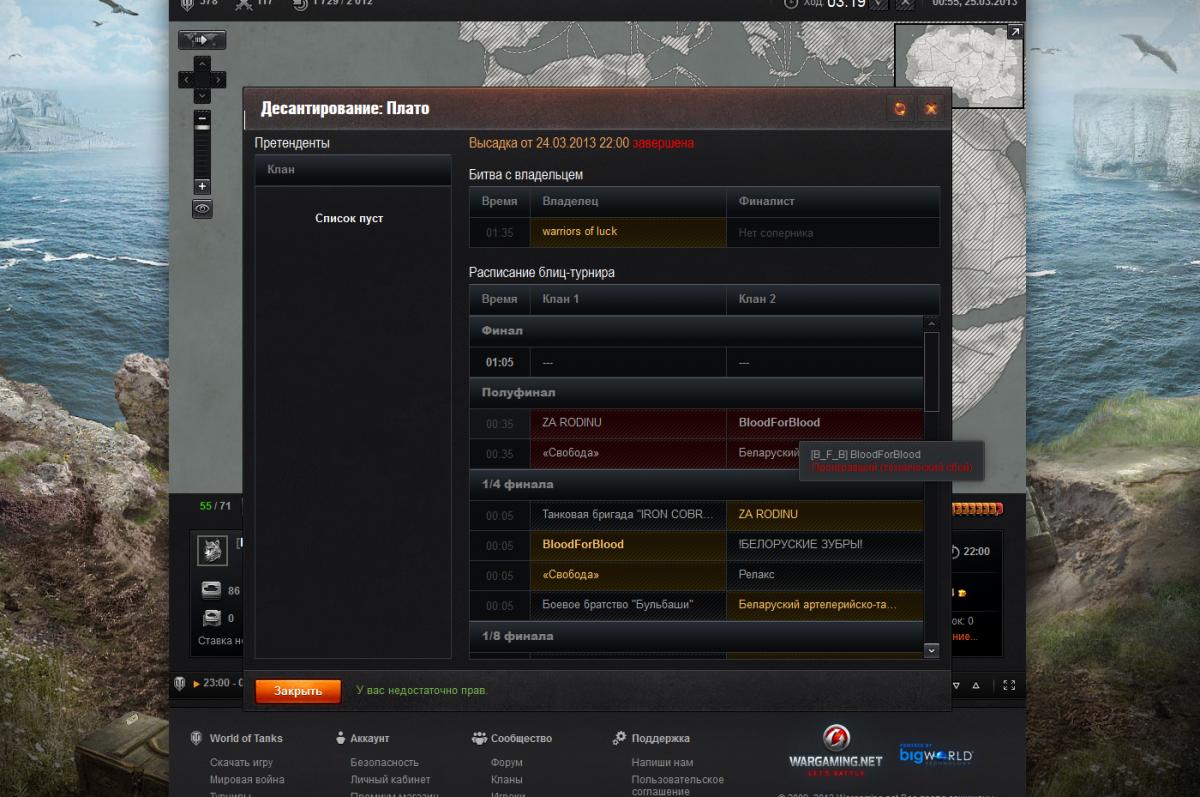Toggle the eye visibility icon under zoom

(202, 208)
